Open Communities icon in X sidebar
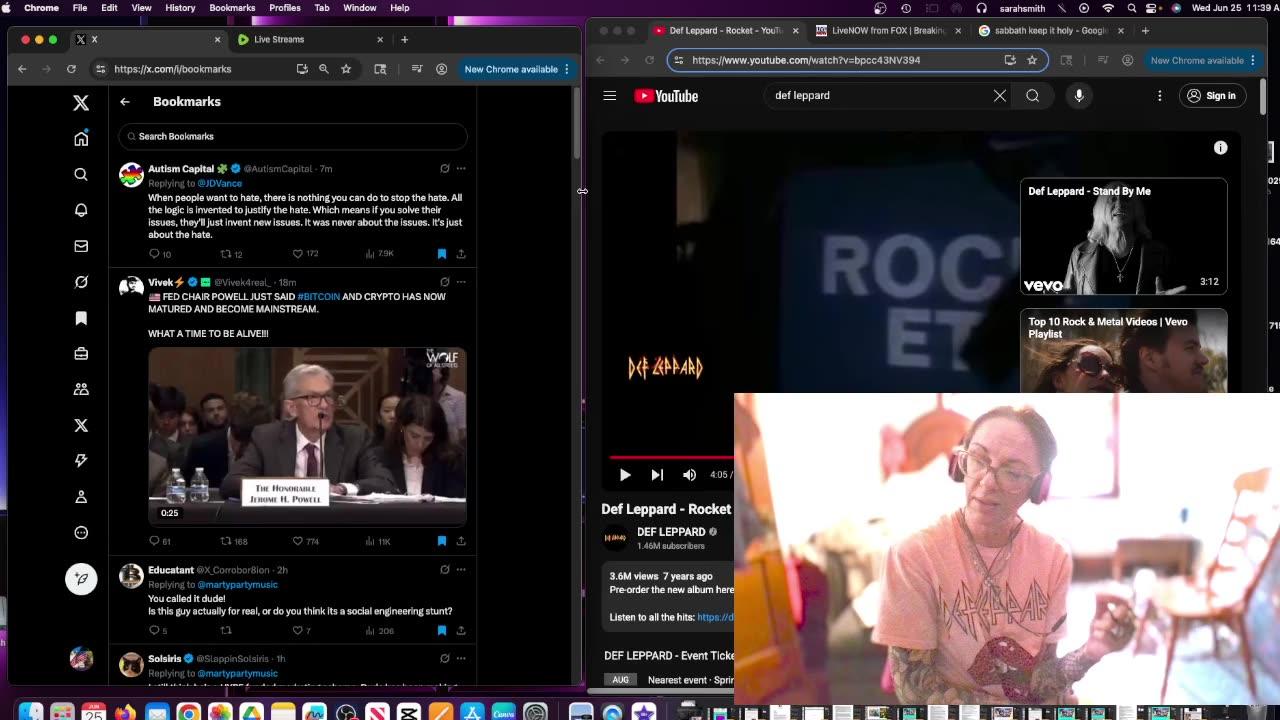 click(81, 389)
